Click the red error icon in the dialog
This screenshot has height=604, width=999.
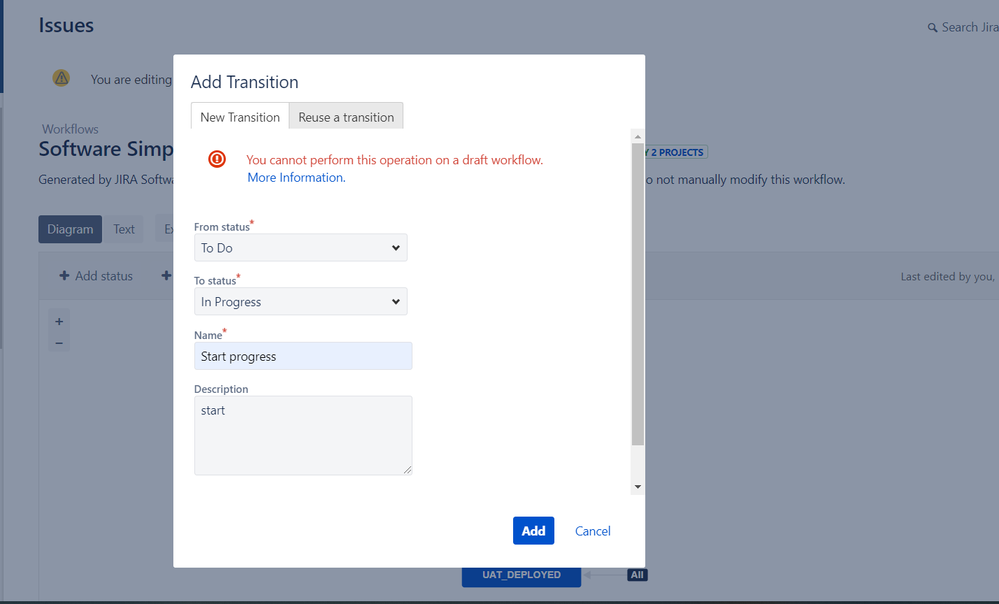coord(217,159)
